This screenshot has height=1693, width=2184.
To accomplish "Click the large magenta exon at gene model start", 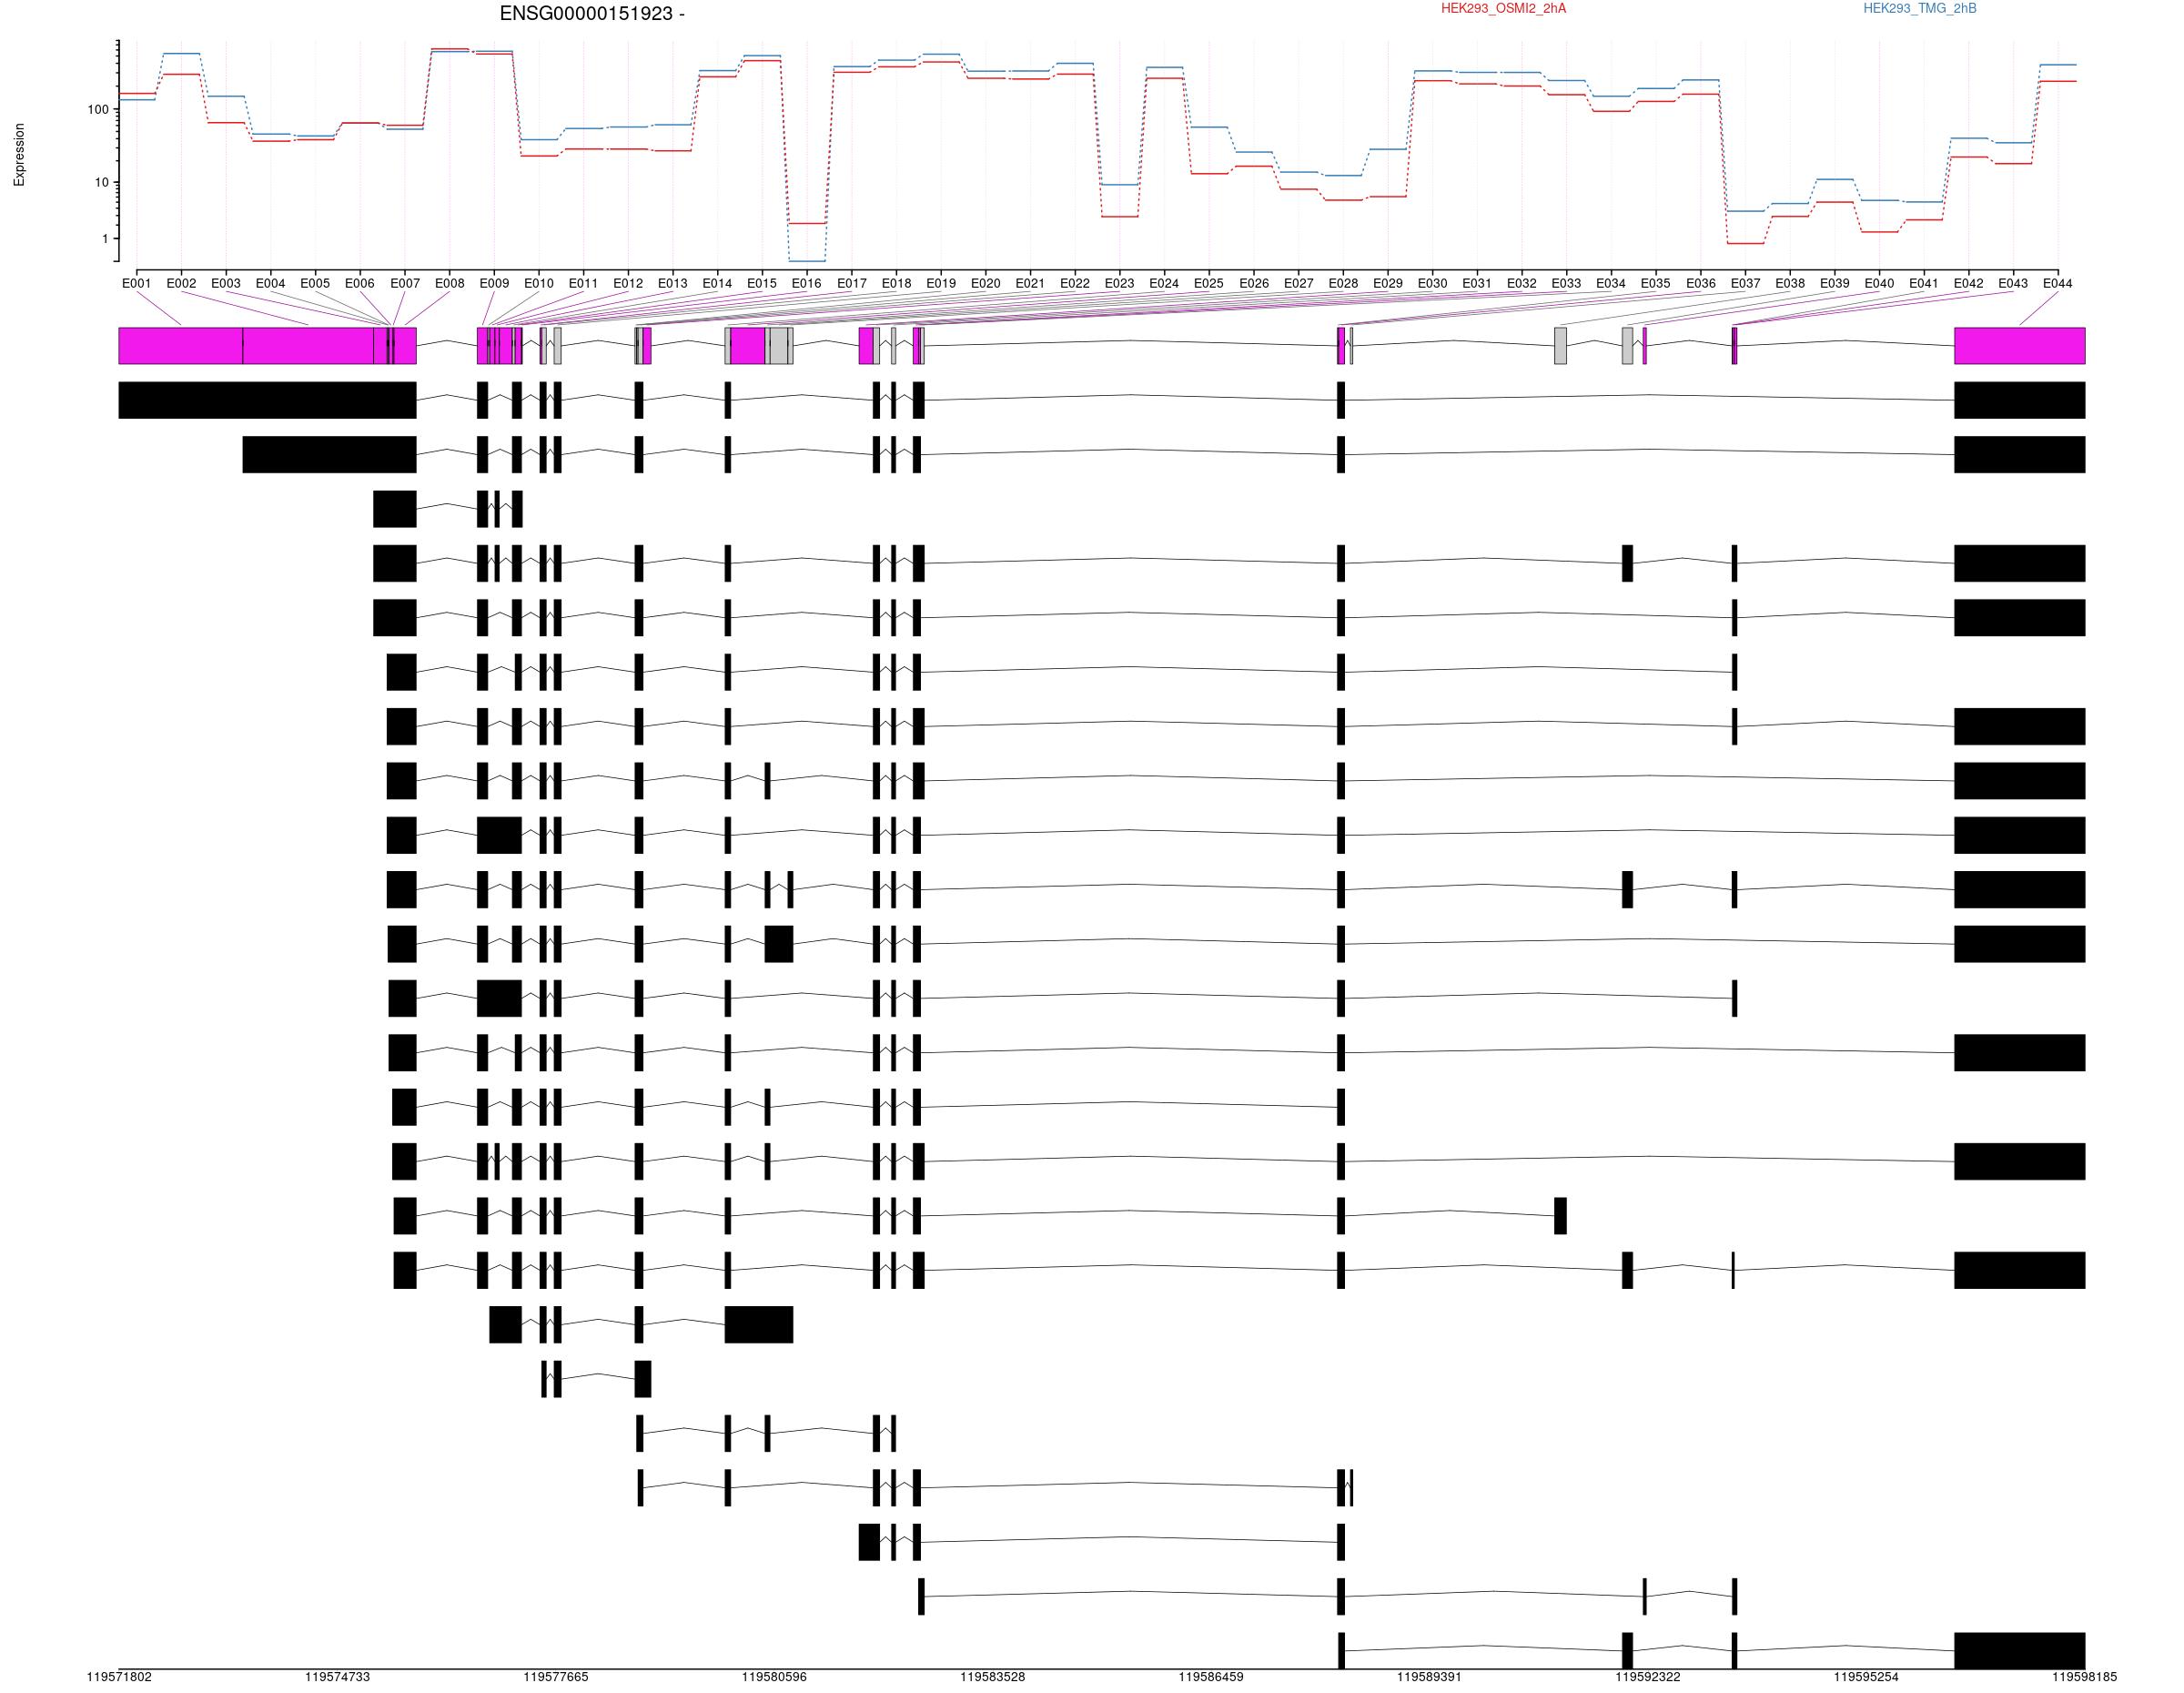I will pos(180,346).
